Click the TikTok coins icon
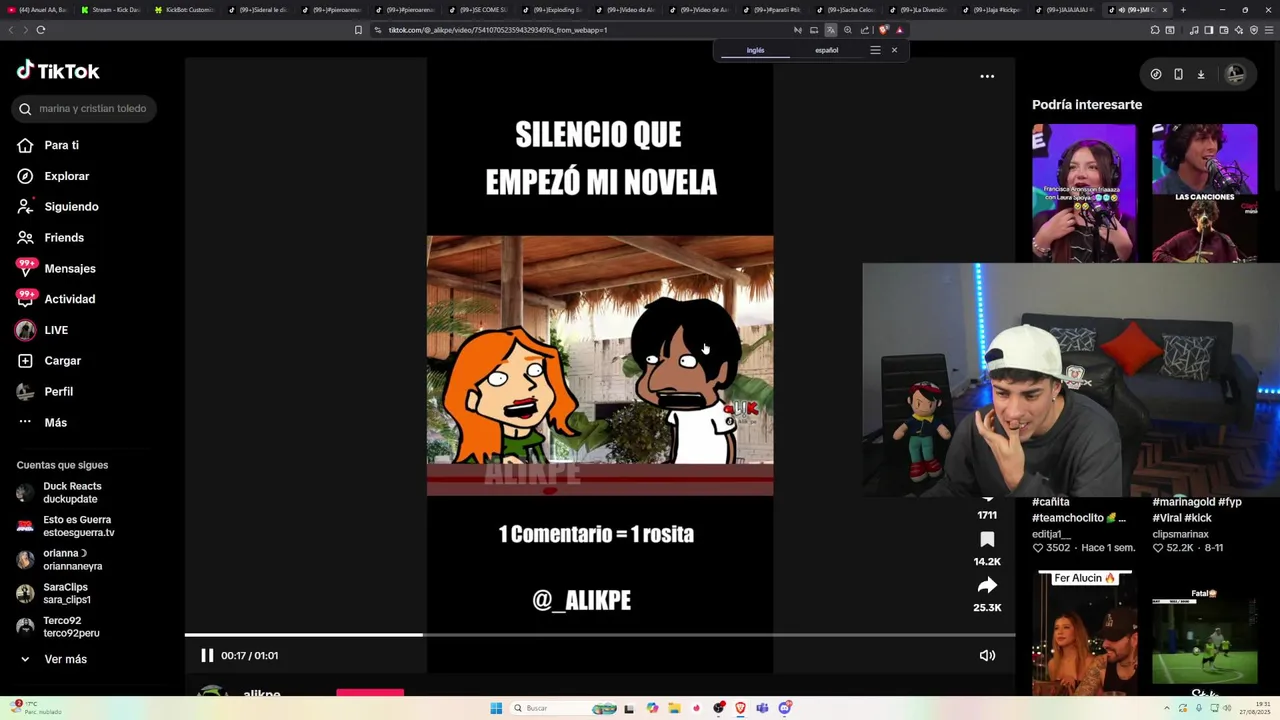The width and height of the screenshot is (1280, 720). (1156, 74)
